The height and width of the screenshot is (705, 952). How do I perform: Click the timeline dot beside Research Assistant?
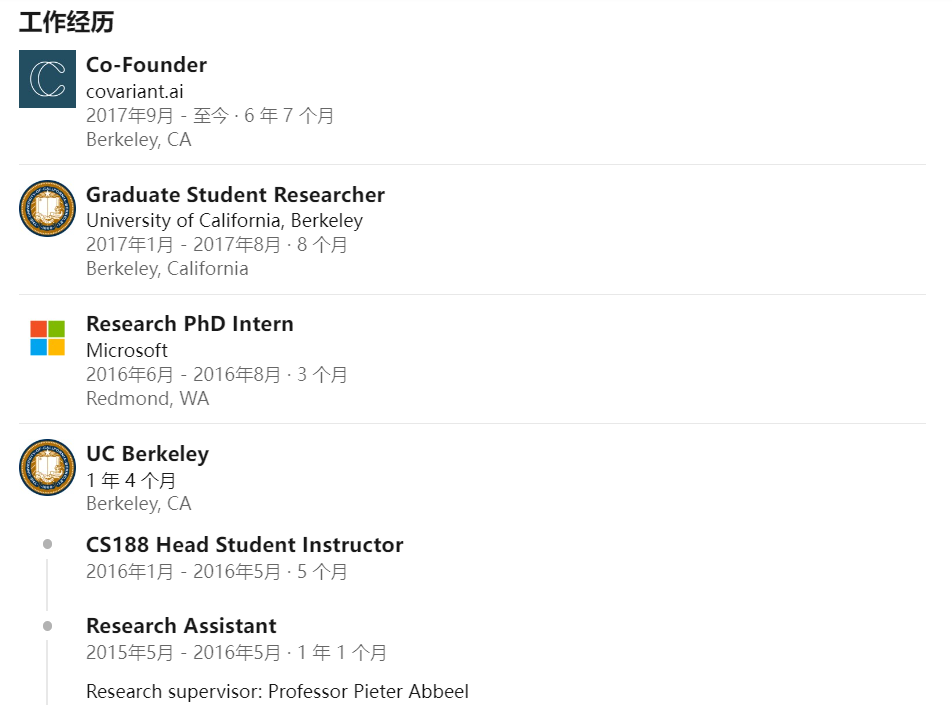click(47, 625)
